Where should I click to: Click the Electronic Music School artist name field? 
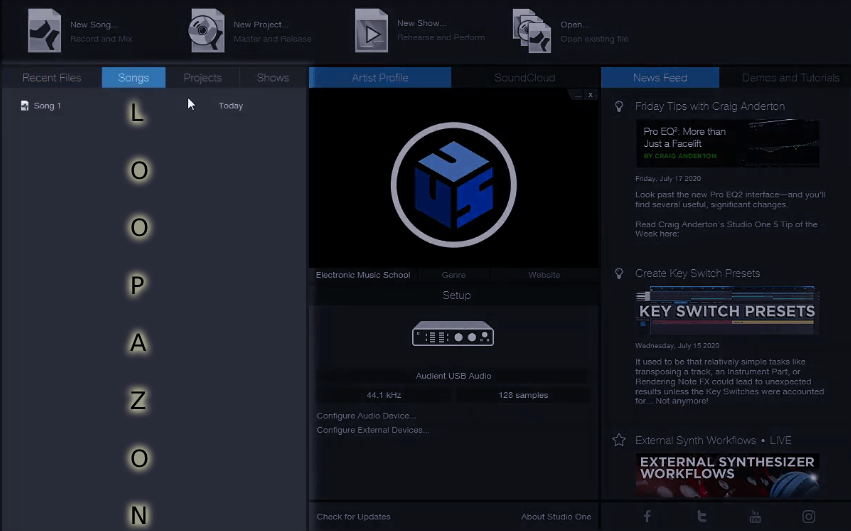click(x=363, y=275)
